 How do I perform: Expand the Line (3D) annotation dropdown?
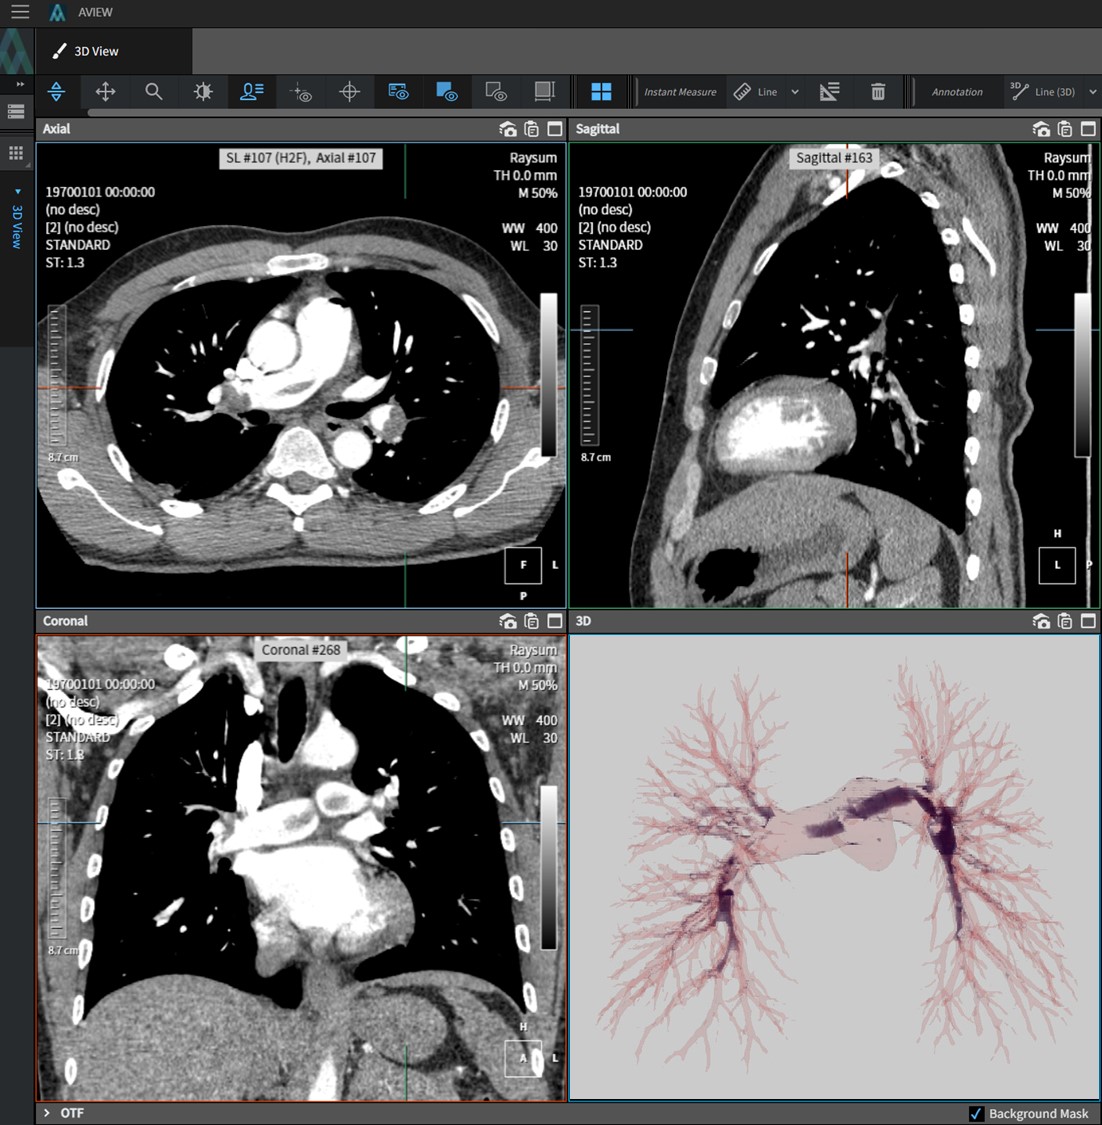[x=1092, y=92]
